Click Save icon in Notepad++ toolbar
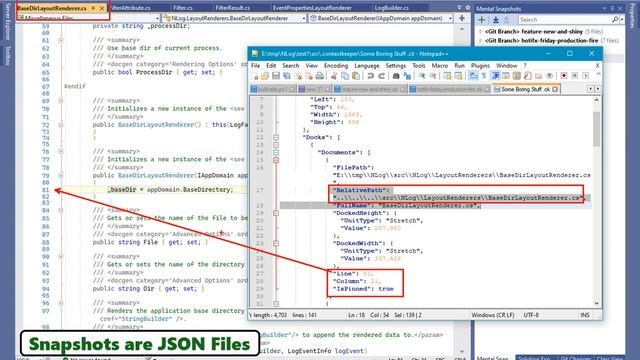This screenshot has width=640, height=360. (276, 76)
